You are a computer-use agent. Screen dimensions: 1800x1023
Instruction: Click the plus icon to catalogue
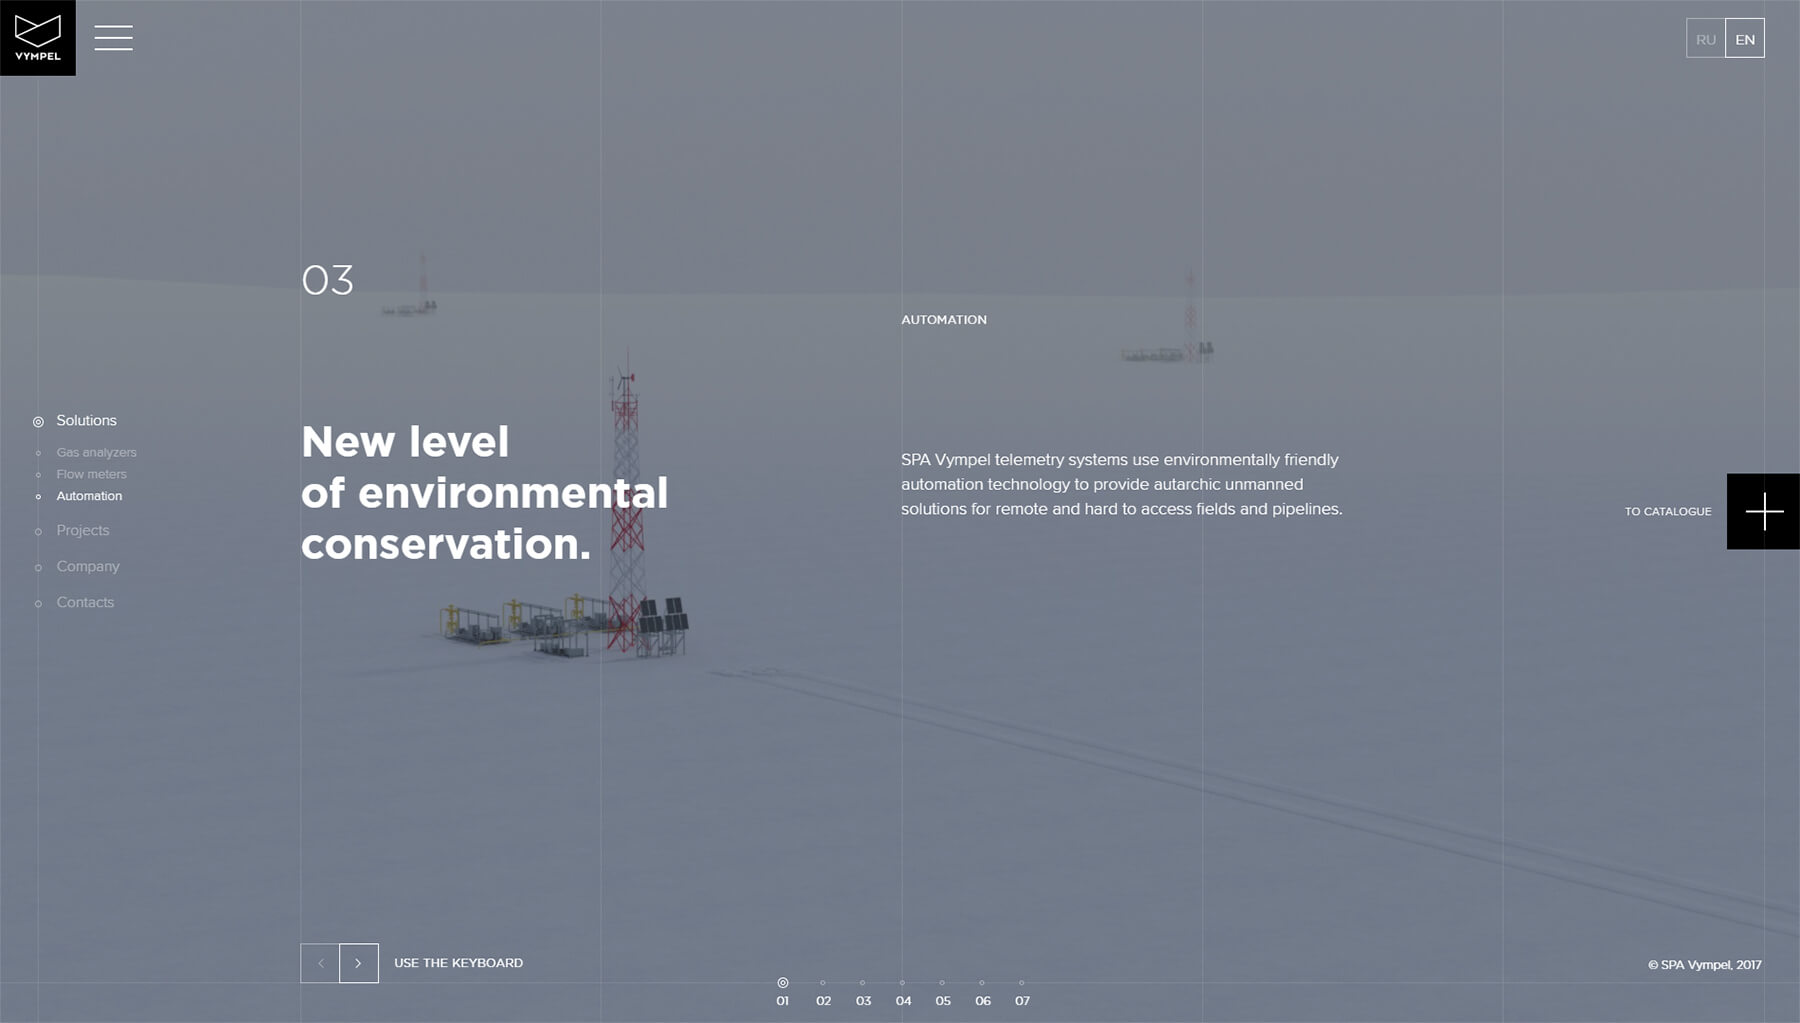point(1764,511)
